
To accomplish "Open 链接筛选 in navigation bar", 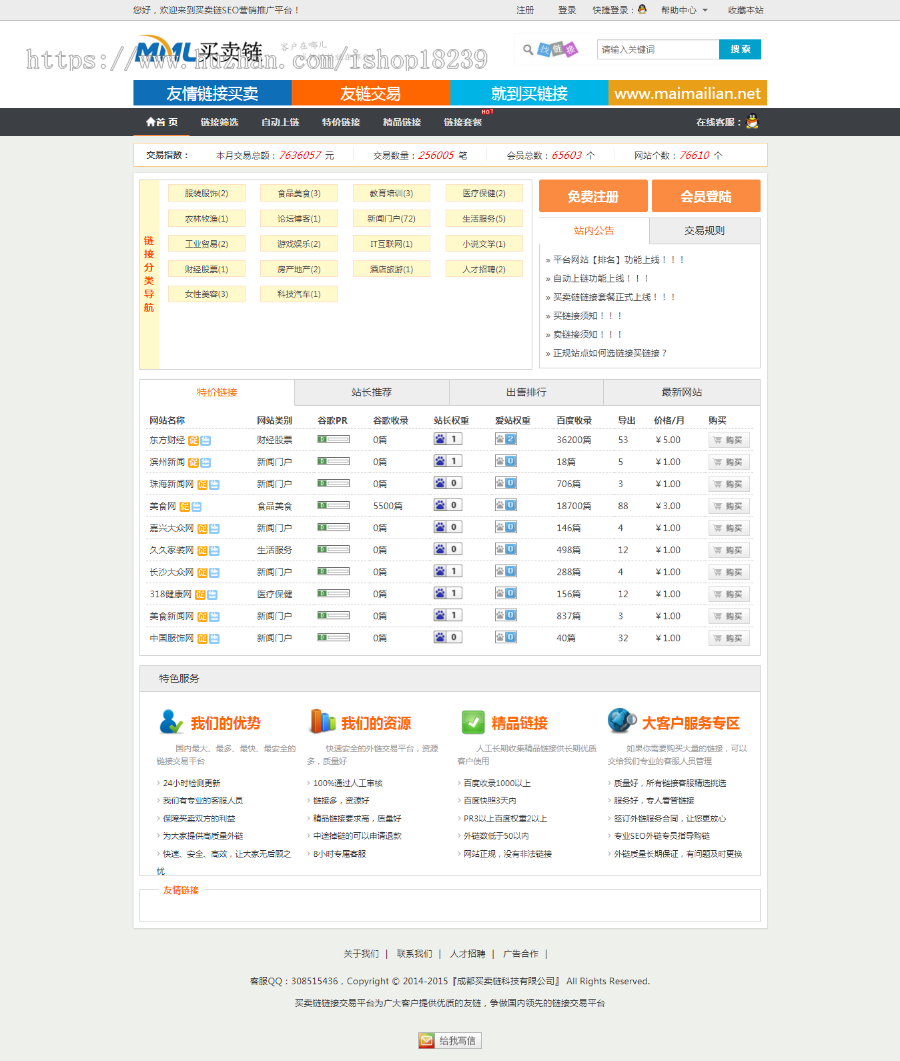I will 219,122.
